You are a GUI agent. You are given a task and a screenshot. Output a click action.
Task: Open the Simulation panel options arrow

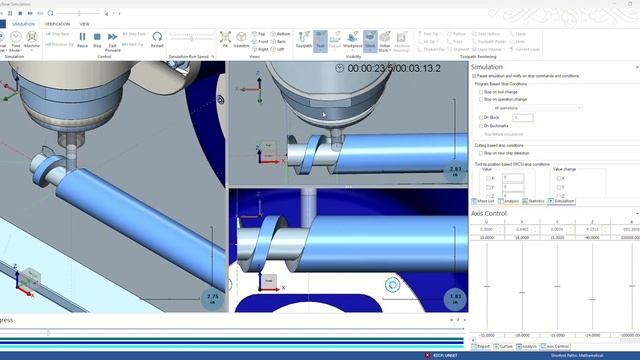point(637,67)
